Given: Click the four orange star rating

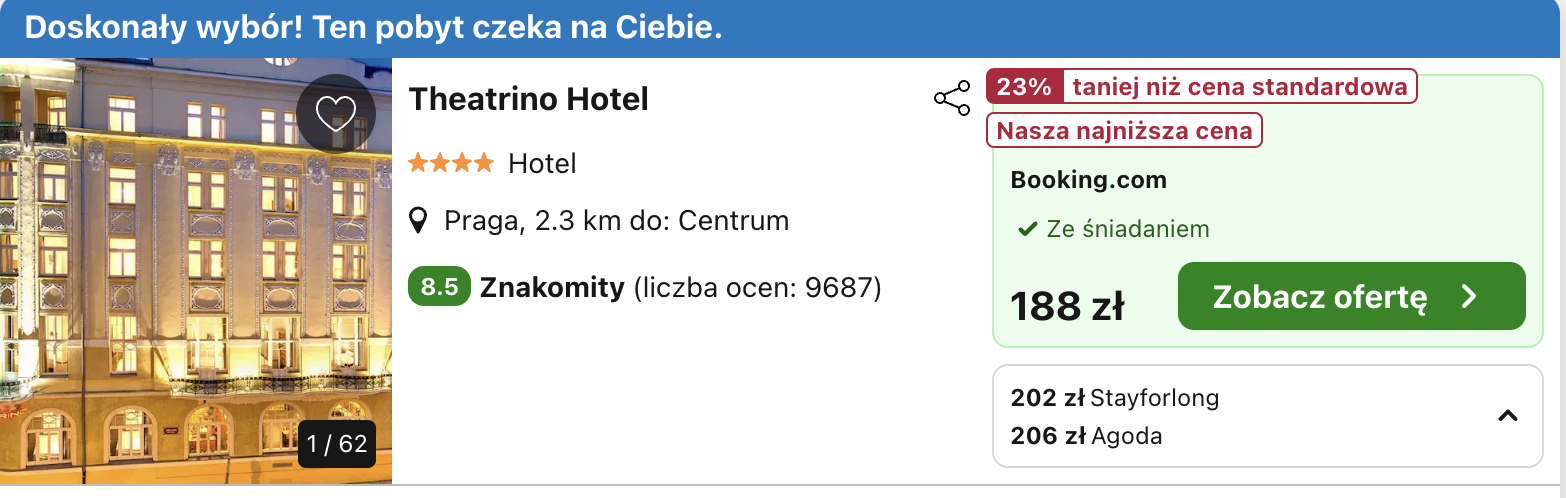Looking at the screenshot, I should [451, 163].
